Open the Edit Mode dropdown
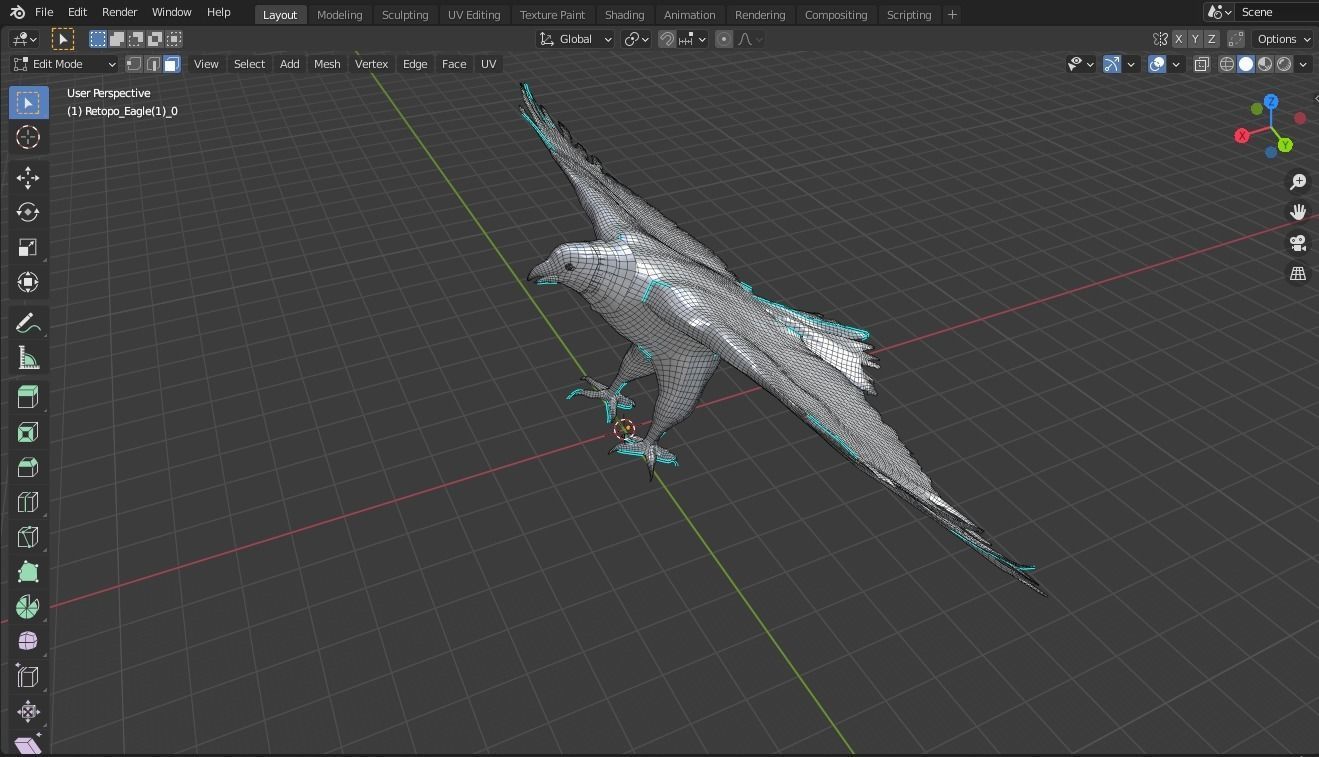The height and width of the screenshot is (757, 1319). [x=65, y=64]
